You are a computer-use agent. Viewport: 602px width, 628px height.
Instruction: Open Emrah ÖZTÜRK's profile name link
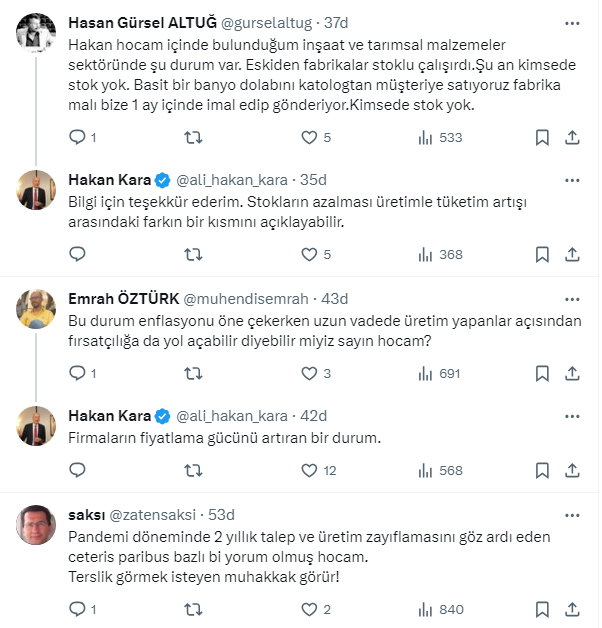[x=130, y=297]
